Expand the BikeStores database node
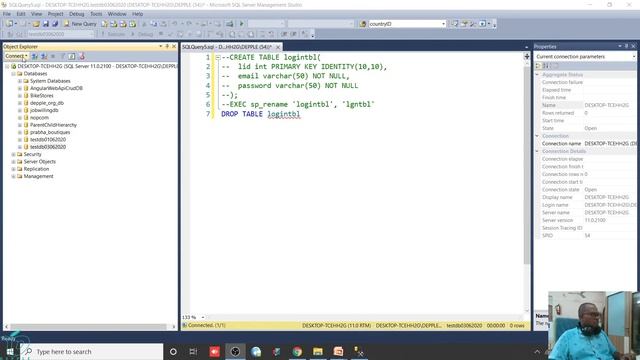The height and width of the screenshot is (360, 640). (20, 96)
